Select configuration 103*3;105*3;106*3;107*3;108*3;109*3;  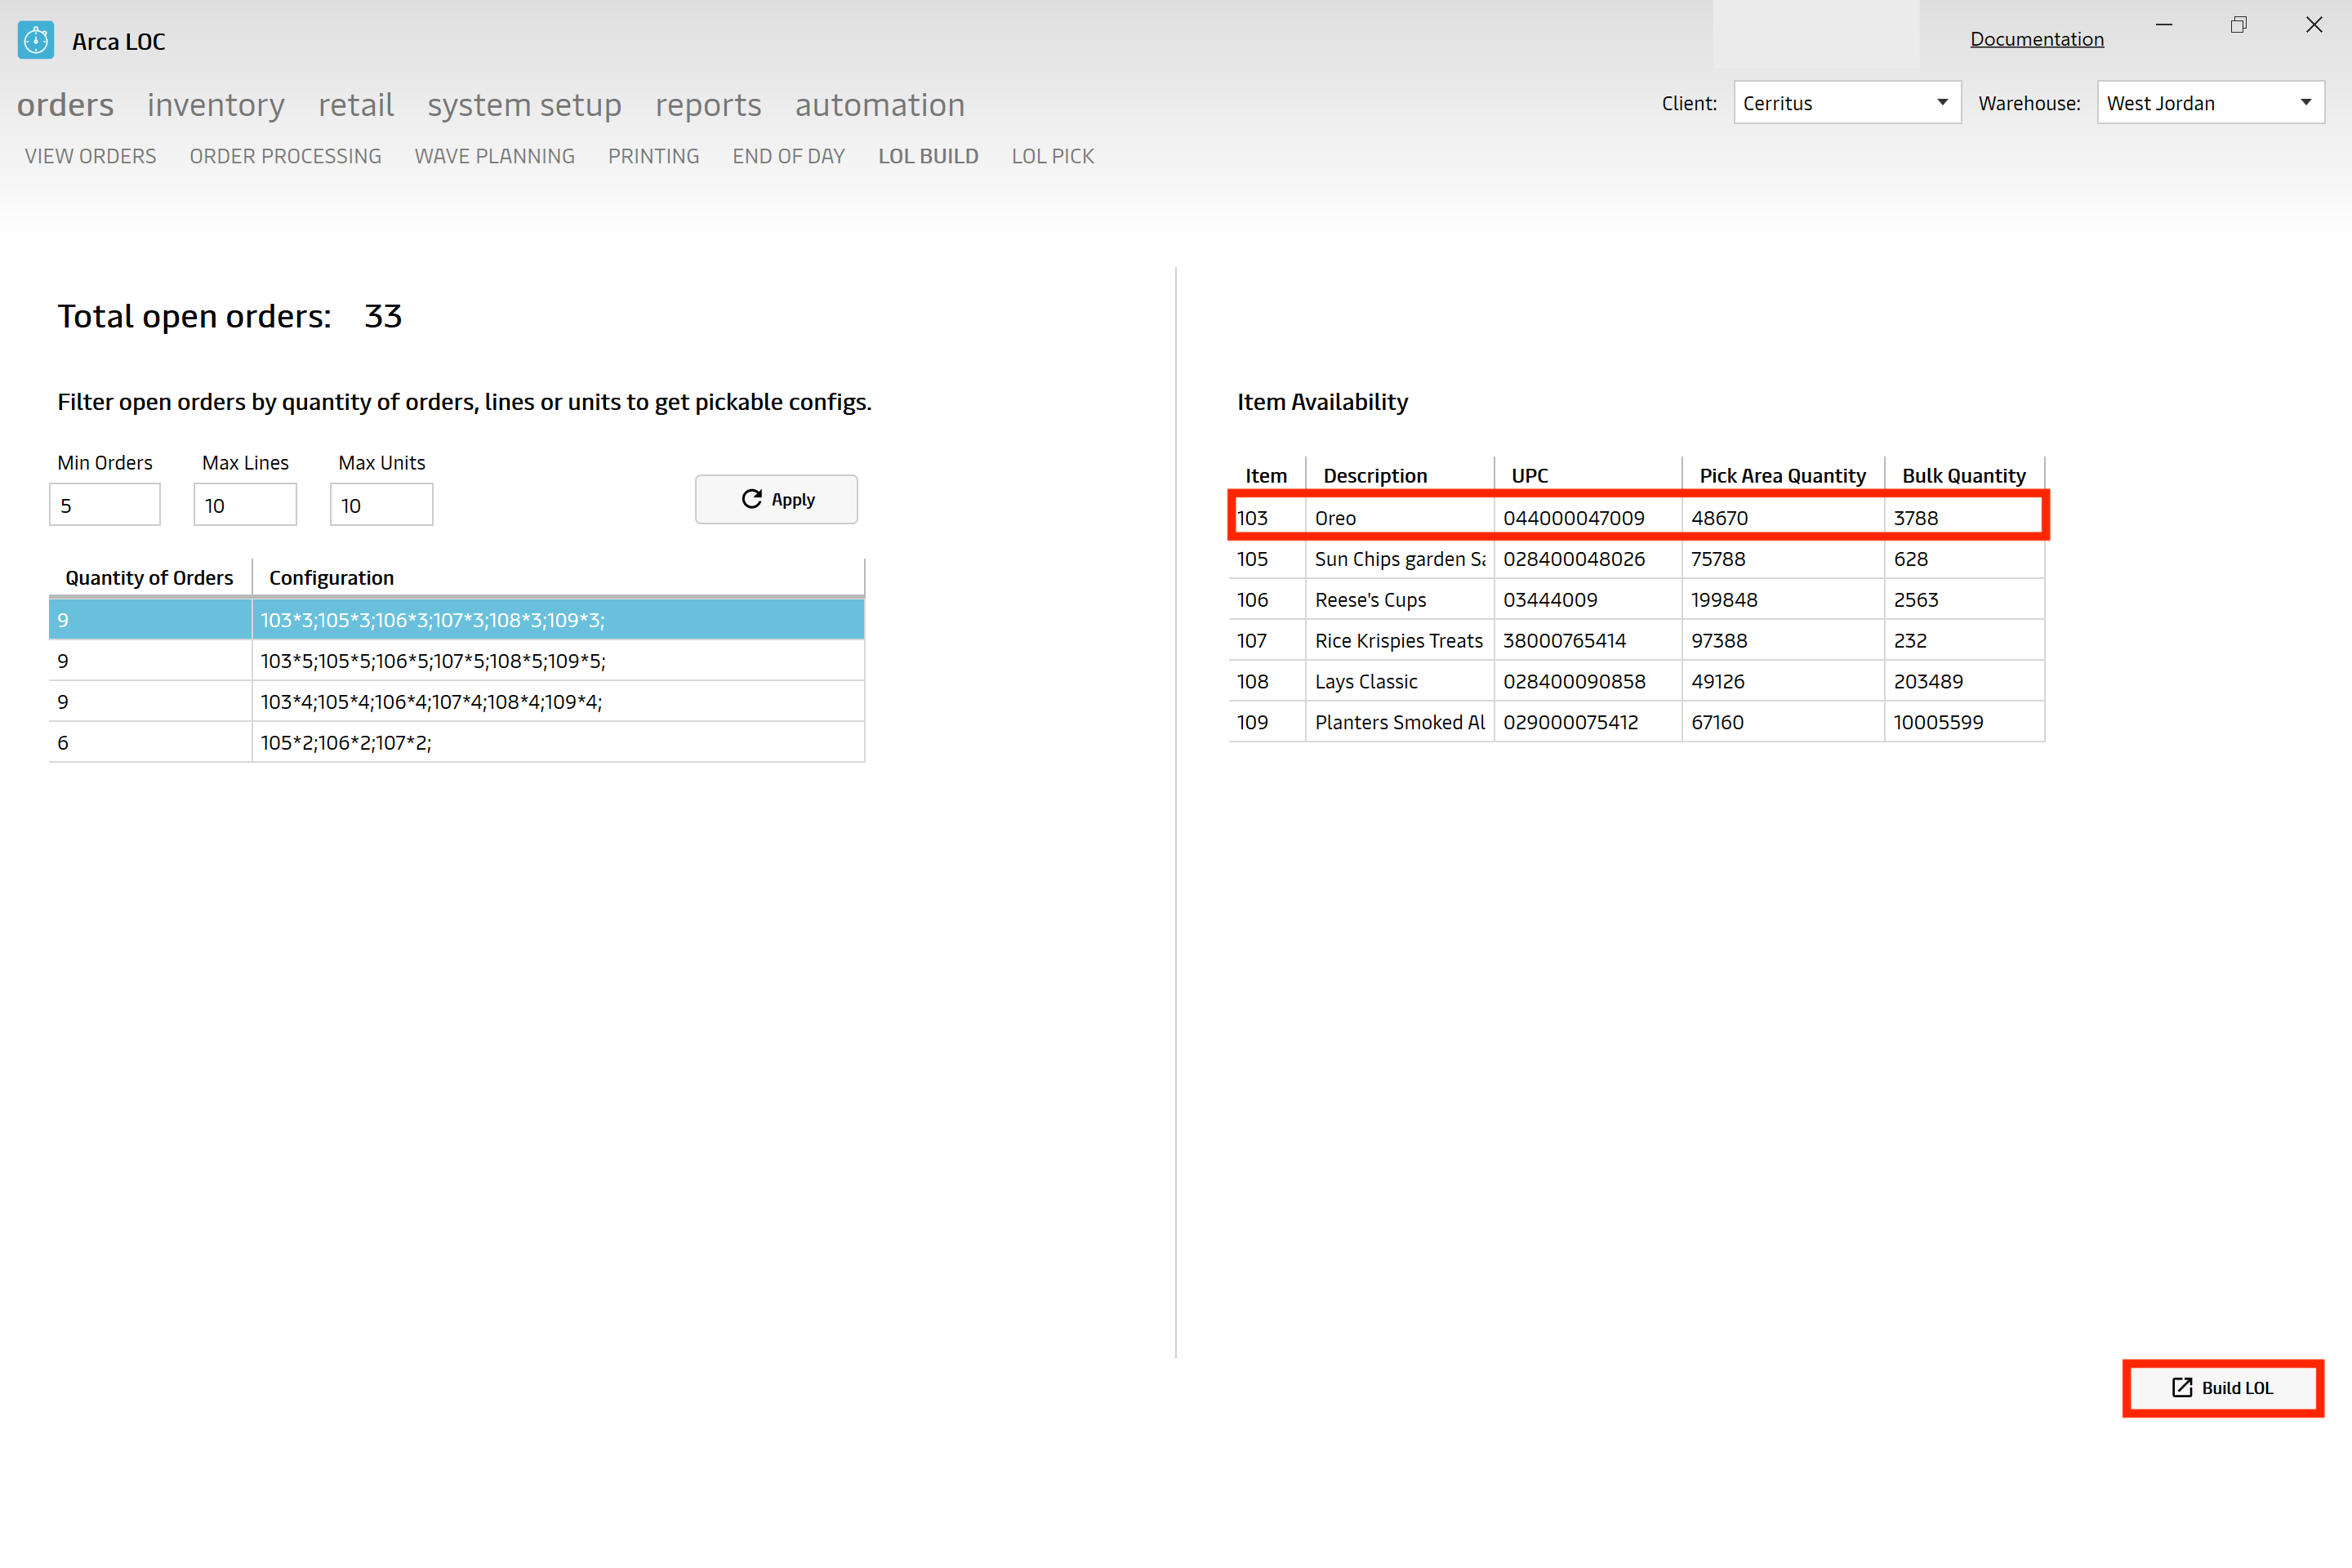457,619
